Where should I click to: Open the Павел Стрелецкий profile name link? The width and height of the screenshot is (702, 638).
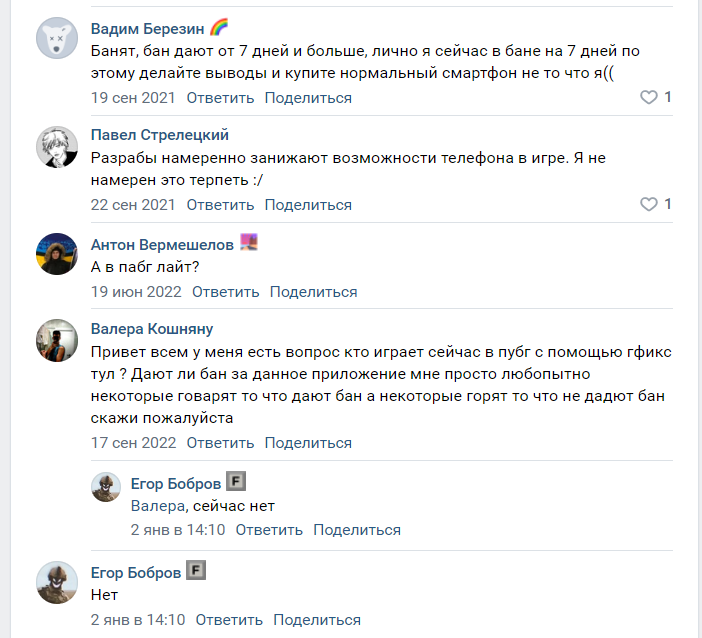(160, 135)
